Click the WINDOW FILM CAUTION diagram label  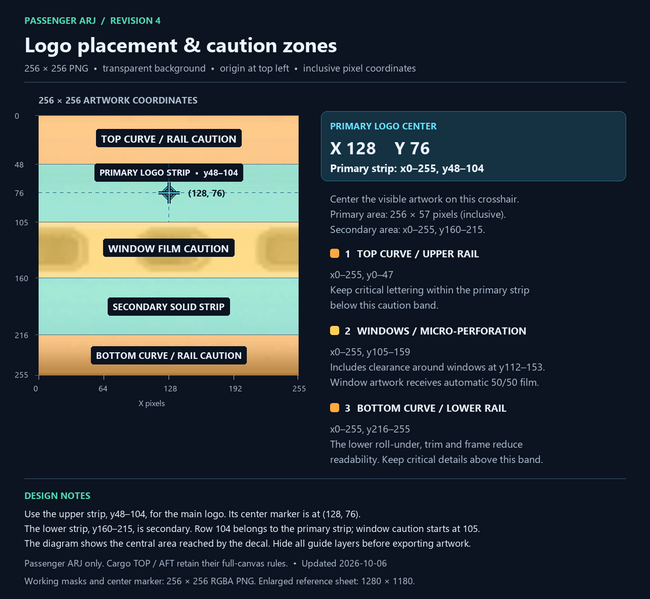[169, 248]
